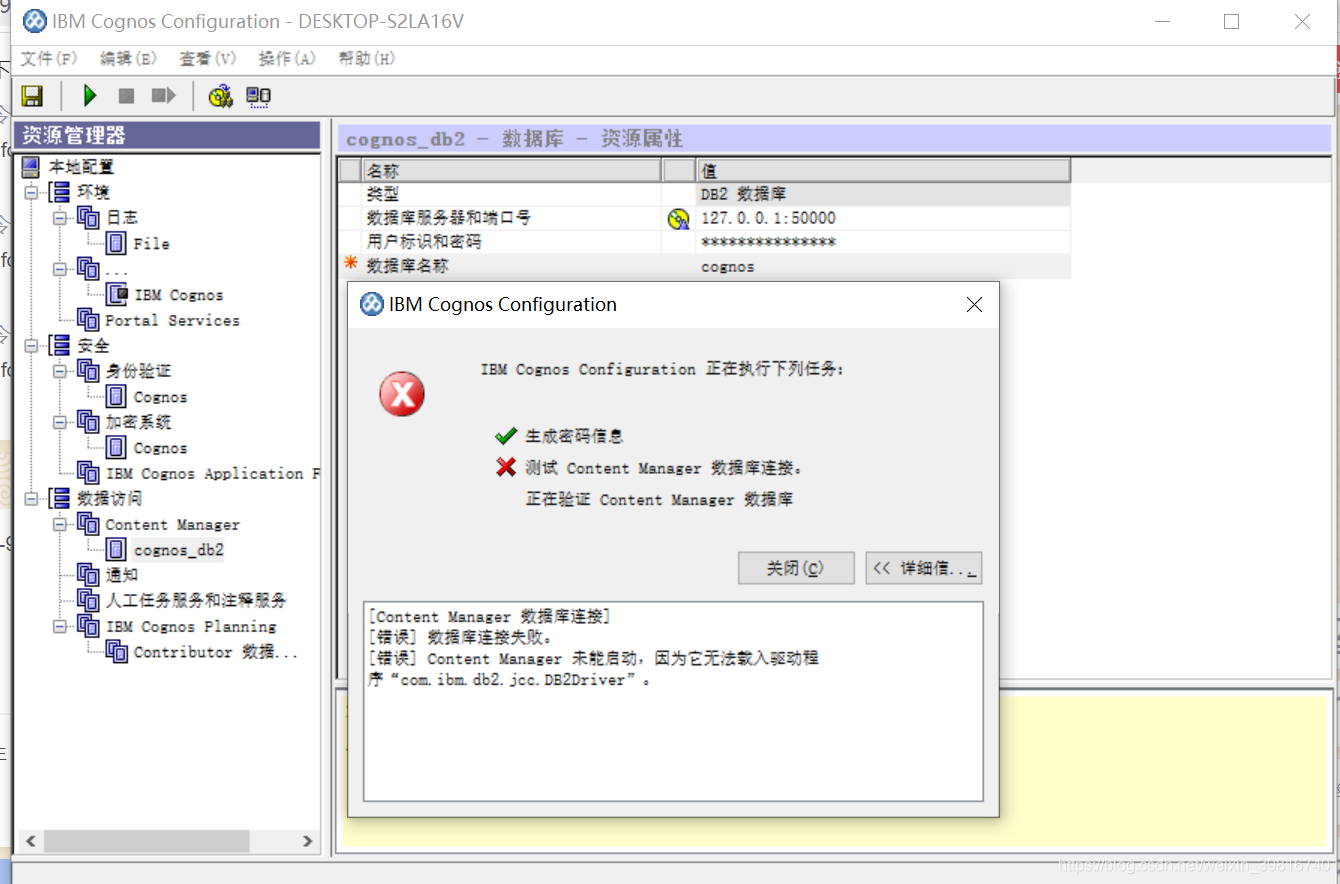This screenshot has width=1340, height=884.
Task: Click the tree panel's right scroll arrow
Action: (307, 842)
